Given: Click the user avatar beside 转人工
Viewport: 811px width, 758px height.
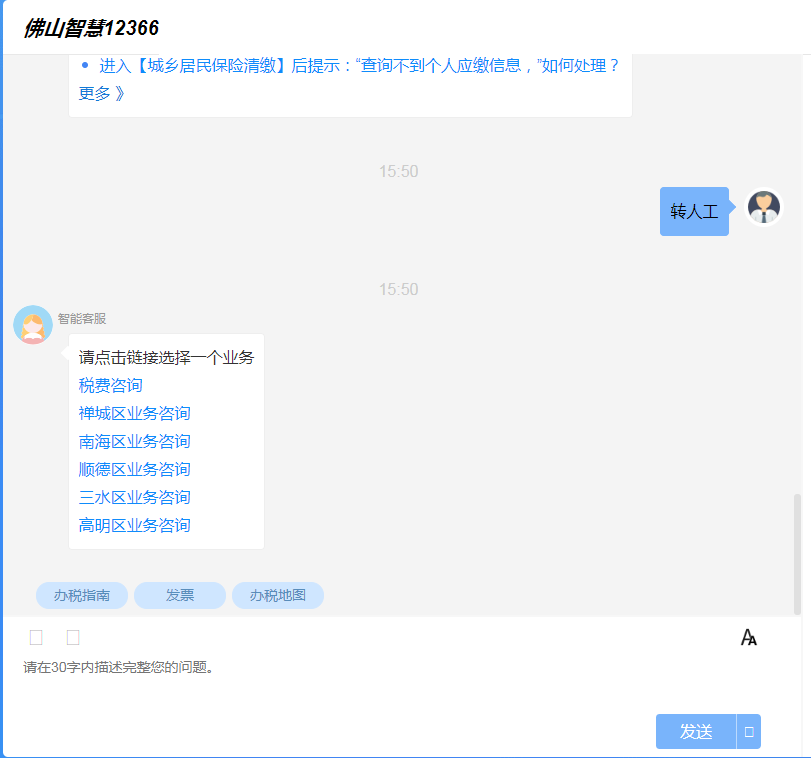Looking at the screenshot, I should tap(763, 207).
